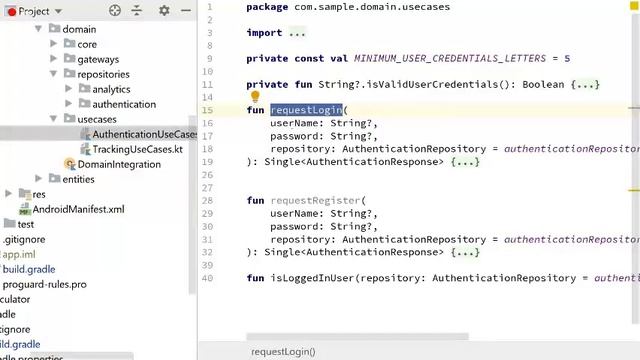This screenshot has height=360, width=640.
Task: Open TrackingUseCases.kt in tree
Action: (138, 149)
